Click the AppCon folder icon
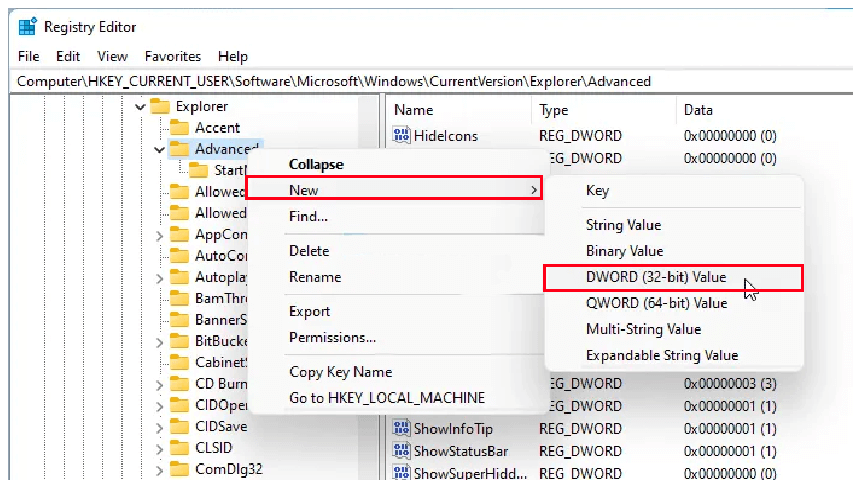Viewport: 866px width, 493px height. tap(179, 235)
